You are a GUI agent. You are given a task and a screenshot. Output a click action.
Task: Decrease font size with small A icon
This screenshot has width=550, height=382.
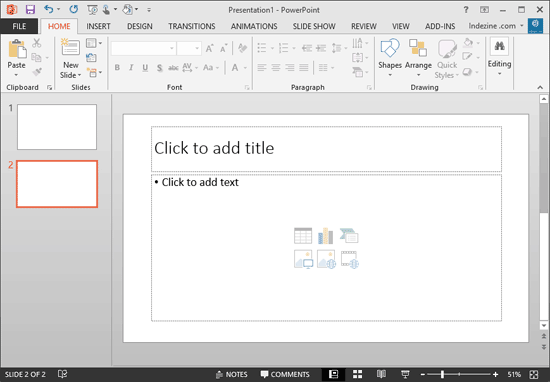click(x=223, y=48)
